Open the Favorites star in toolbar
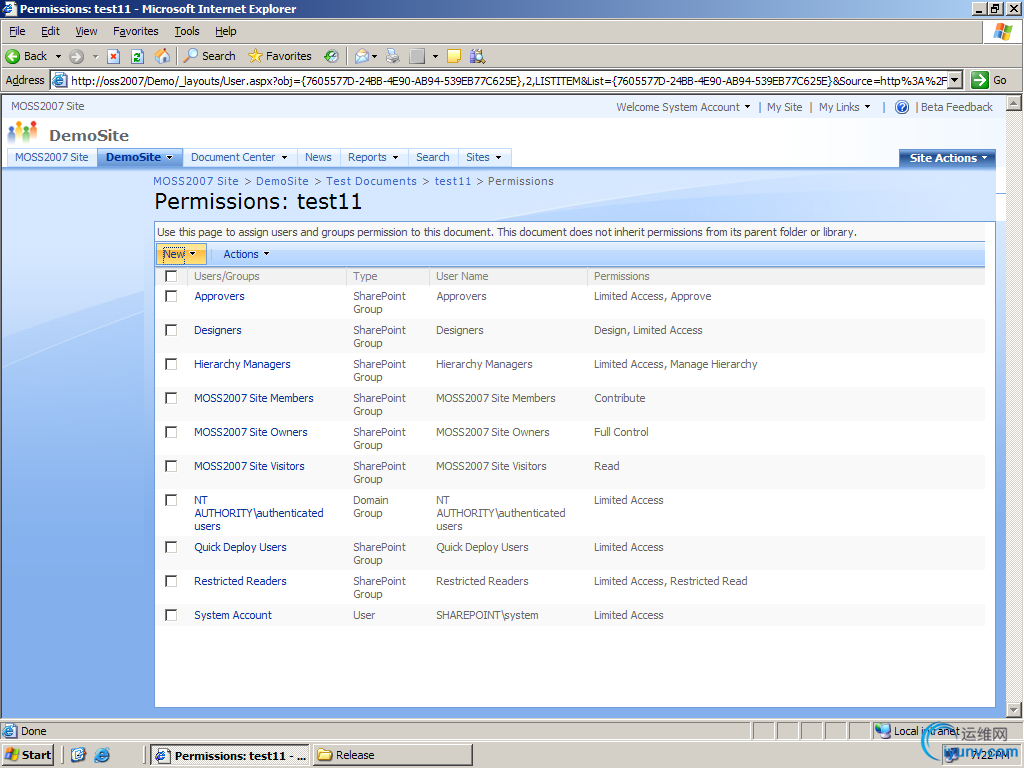 (280, 56)
